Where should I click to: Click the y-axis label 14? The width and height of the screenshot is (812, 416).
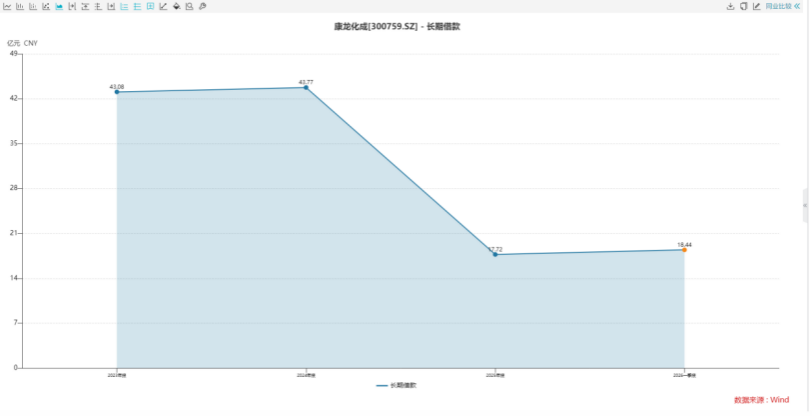tap(13, 278)
